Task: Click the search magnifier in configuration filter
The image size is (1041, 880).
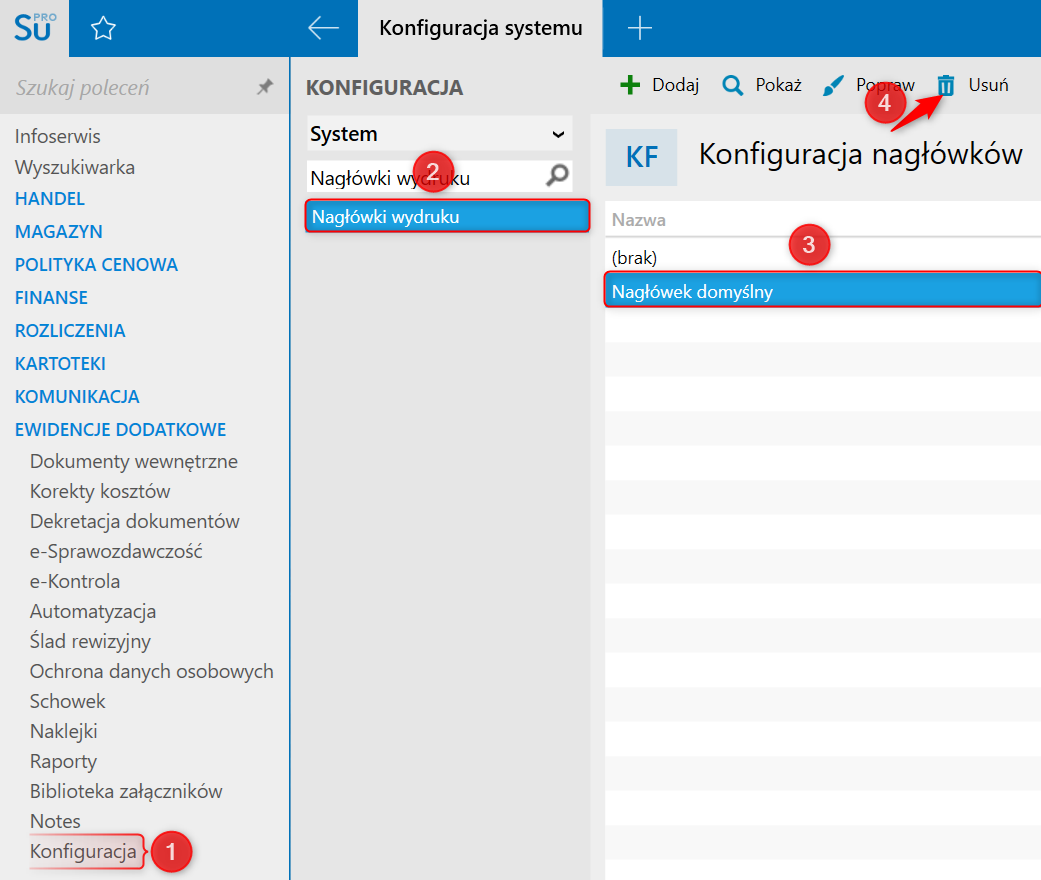Action: (x=557, y=175)
